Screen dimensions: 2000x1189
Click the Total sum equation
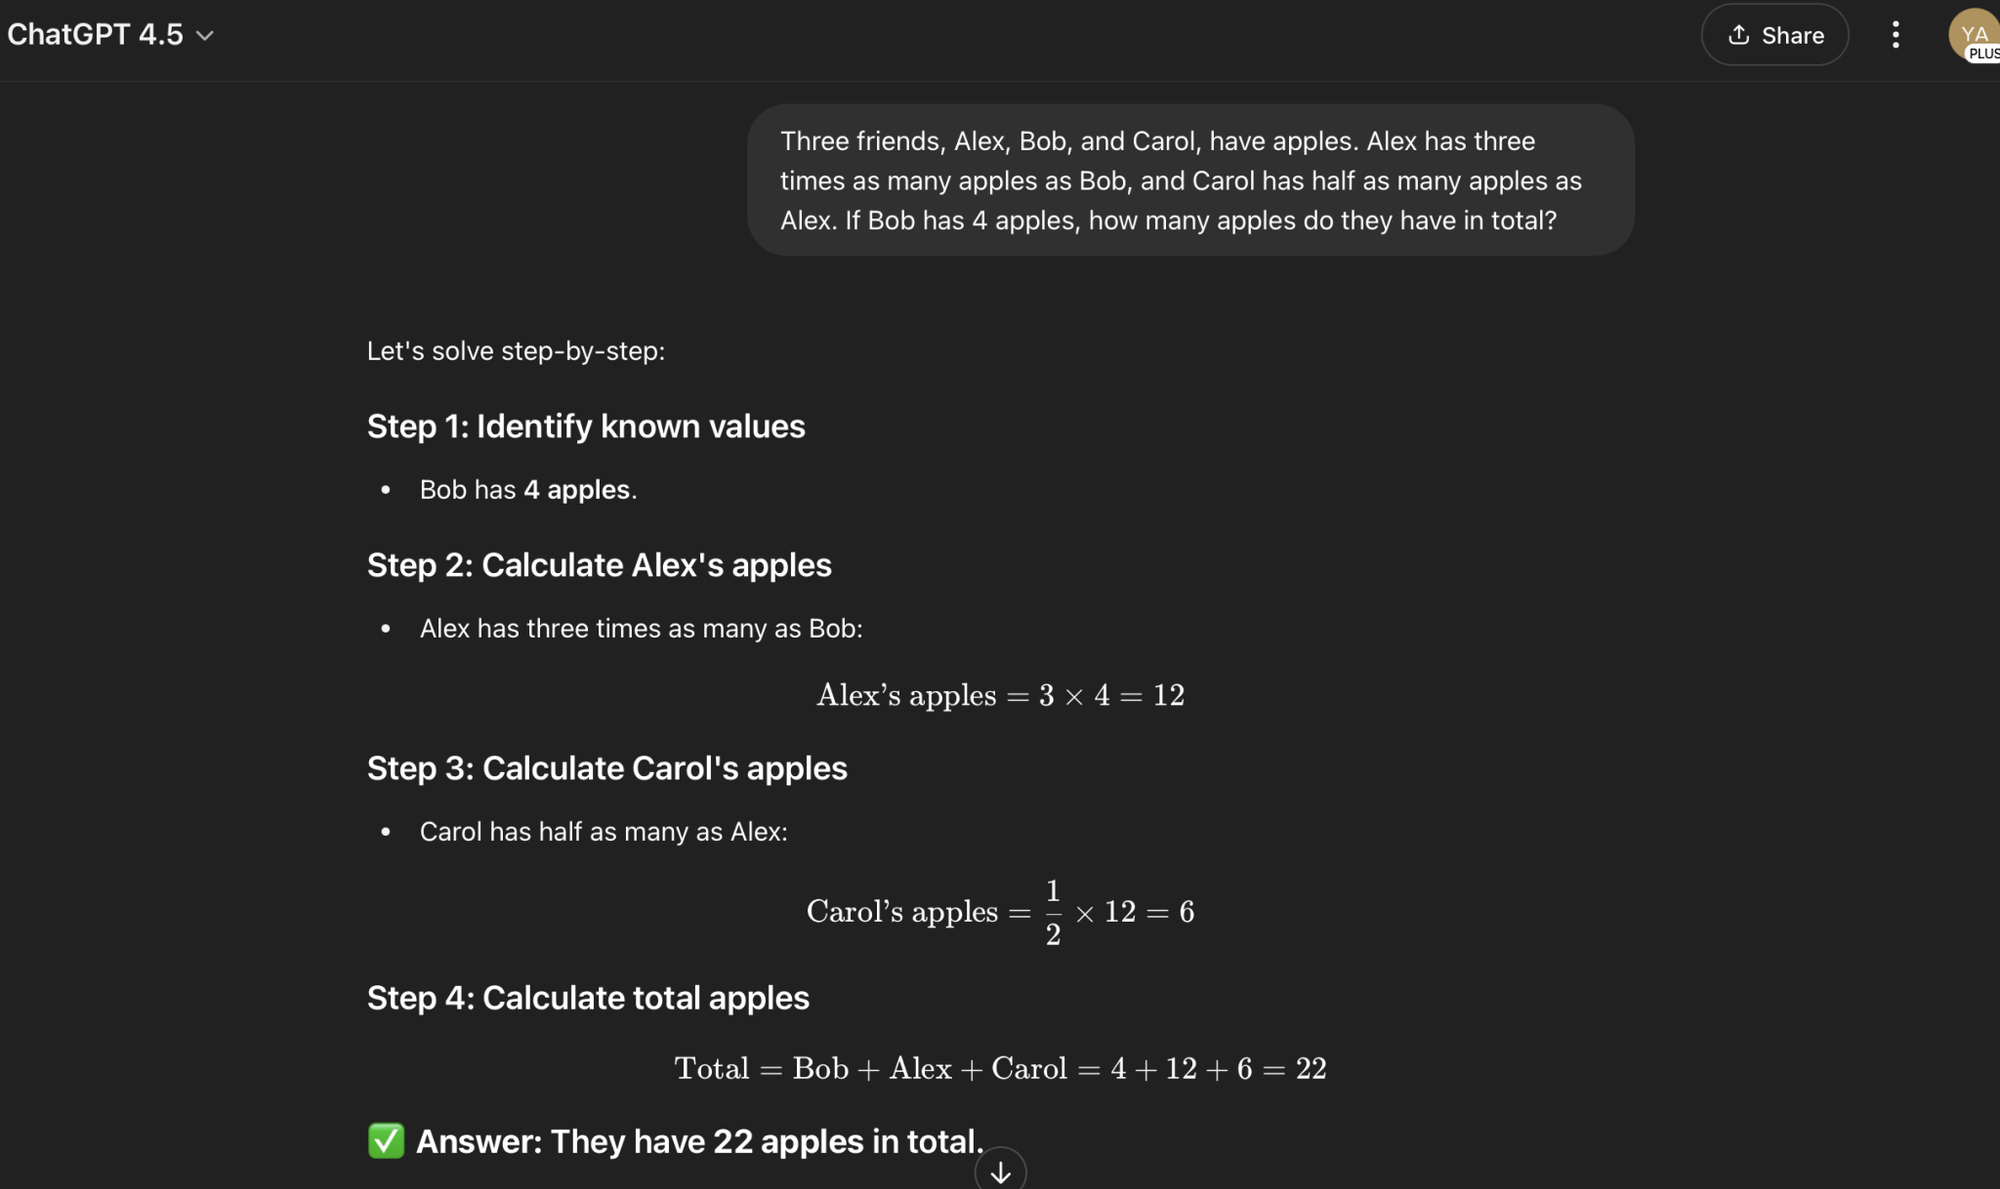pos(1000,1069)
